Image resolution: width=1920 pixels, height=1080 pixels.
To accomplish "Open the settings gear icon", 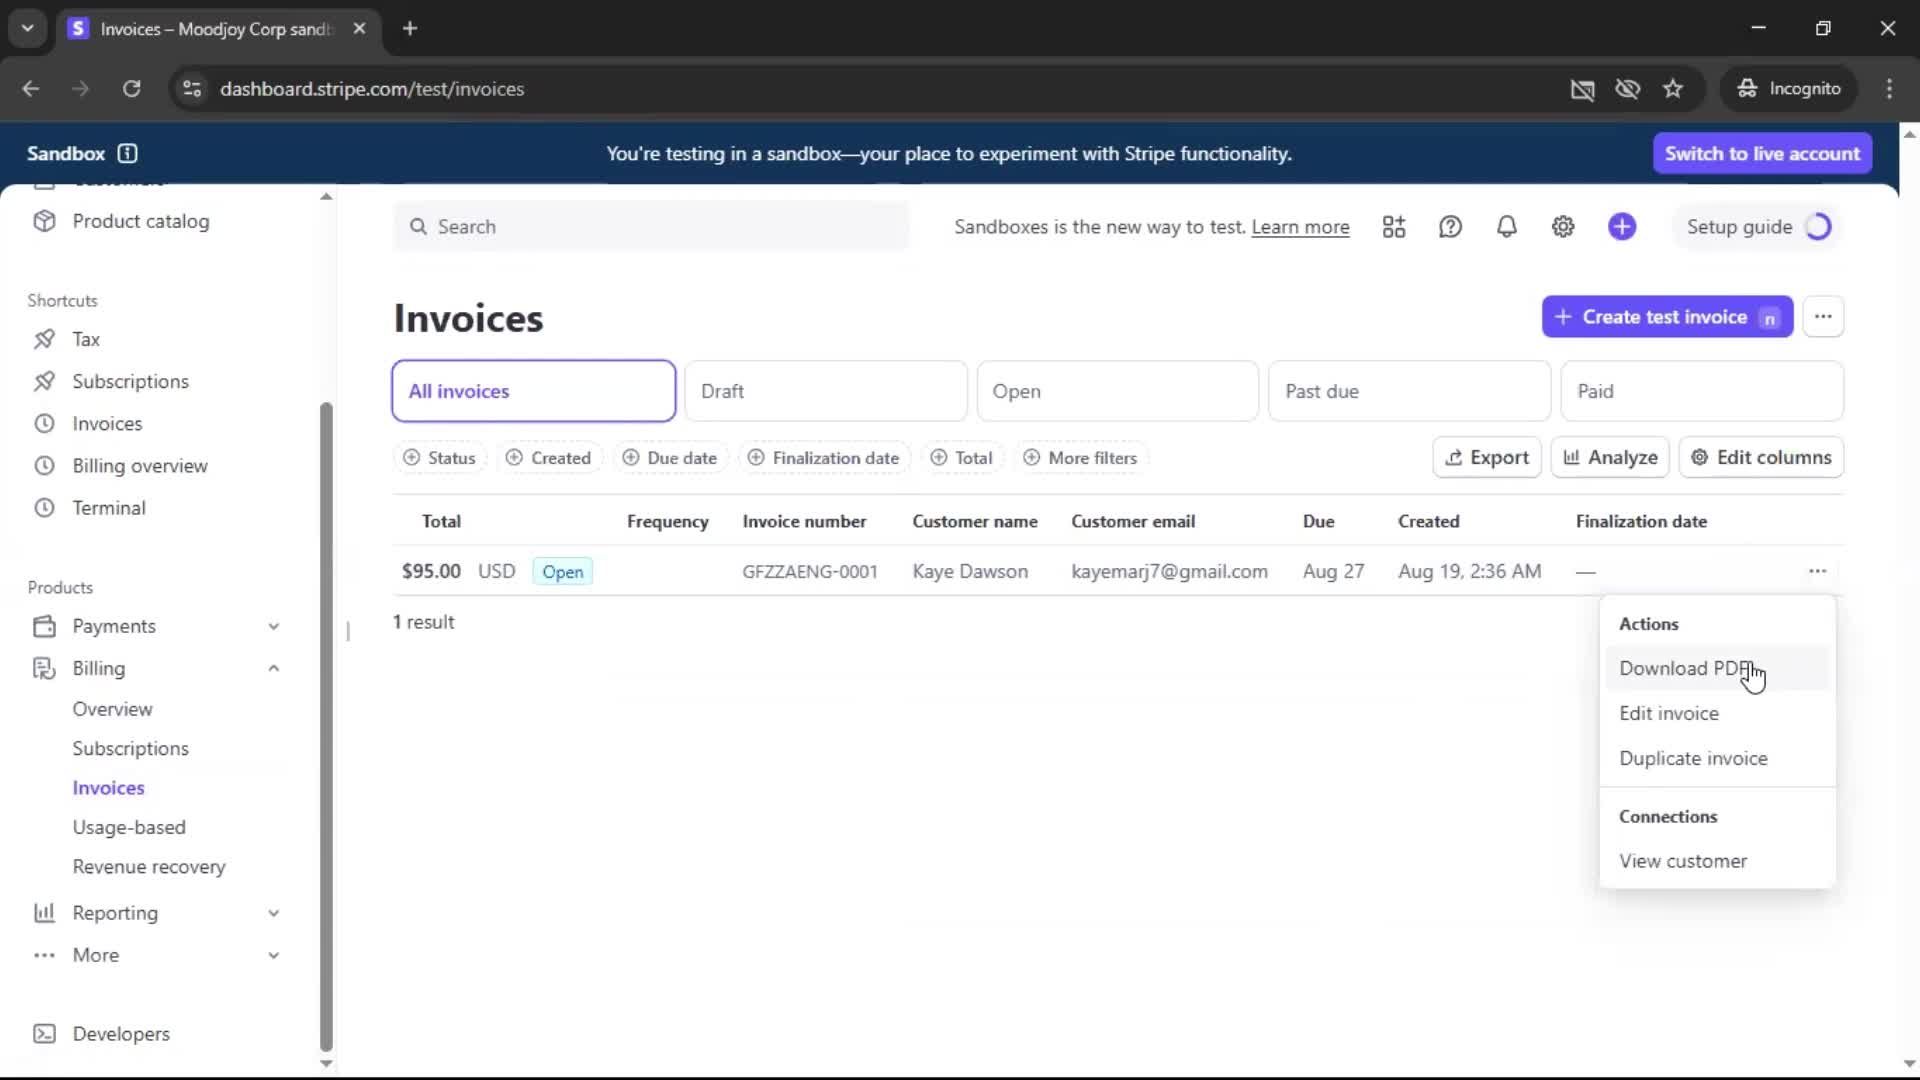I will pos(1563,227).
